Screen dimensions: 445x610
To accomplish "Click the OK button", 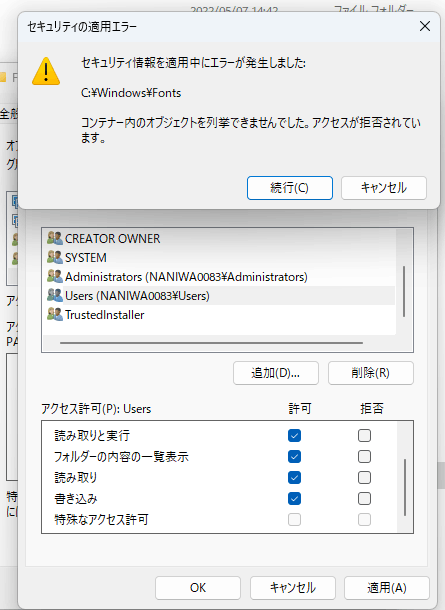I will (x=198, y=588).
